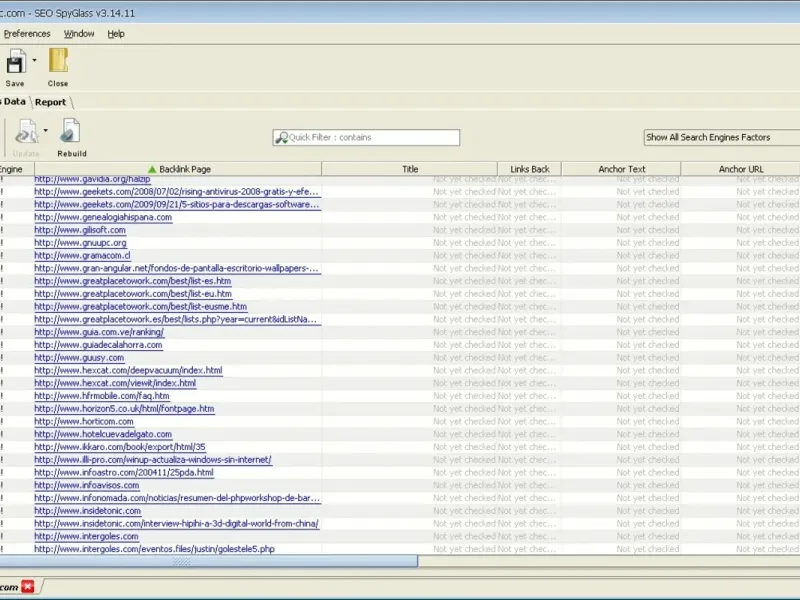This screenshot has width=800, height=600.
Task: Open illi-pro.com winup-actualiza-windows link
Action: 153,460
